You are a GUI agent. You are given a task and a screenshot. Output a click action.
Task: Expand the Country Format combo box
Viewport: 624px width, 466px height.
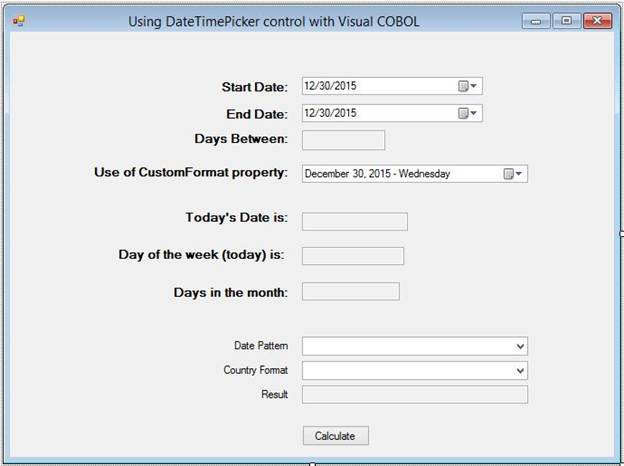click(x=519, y=371)
